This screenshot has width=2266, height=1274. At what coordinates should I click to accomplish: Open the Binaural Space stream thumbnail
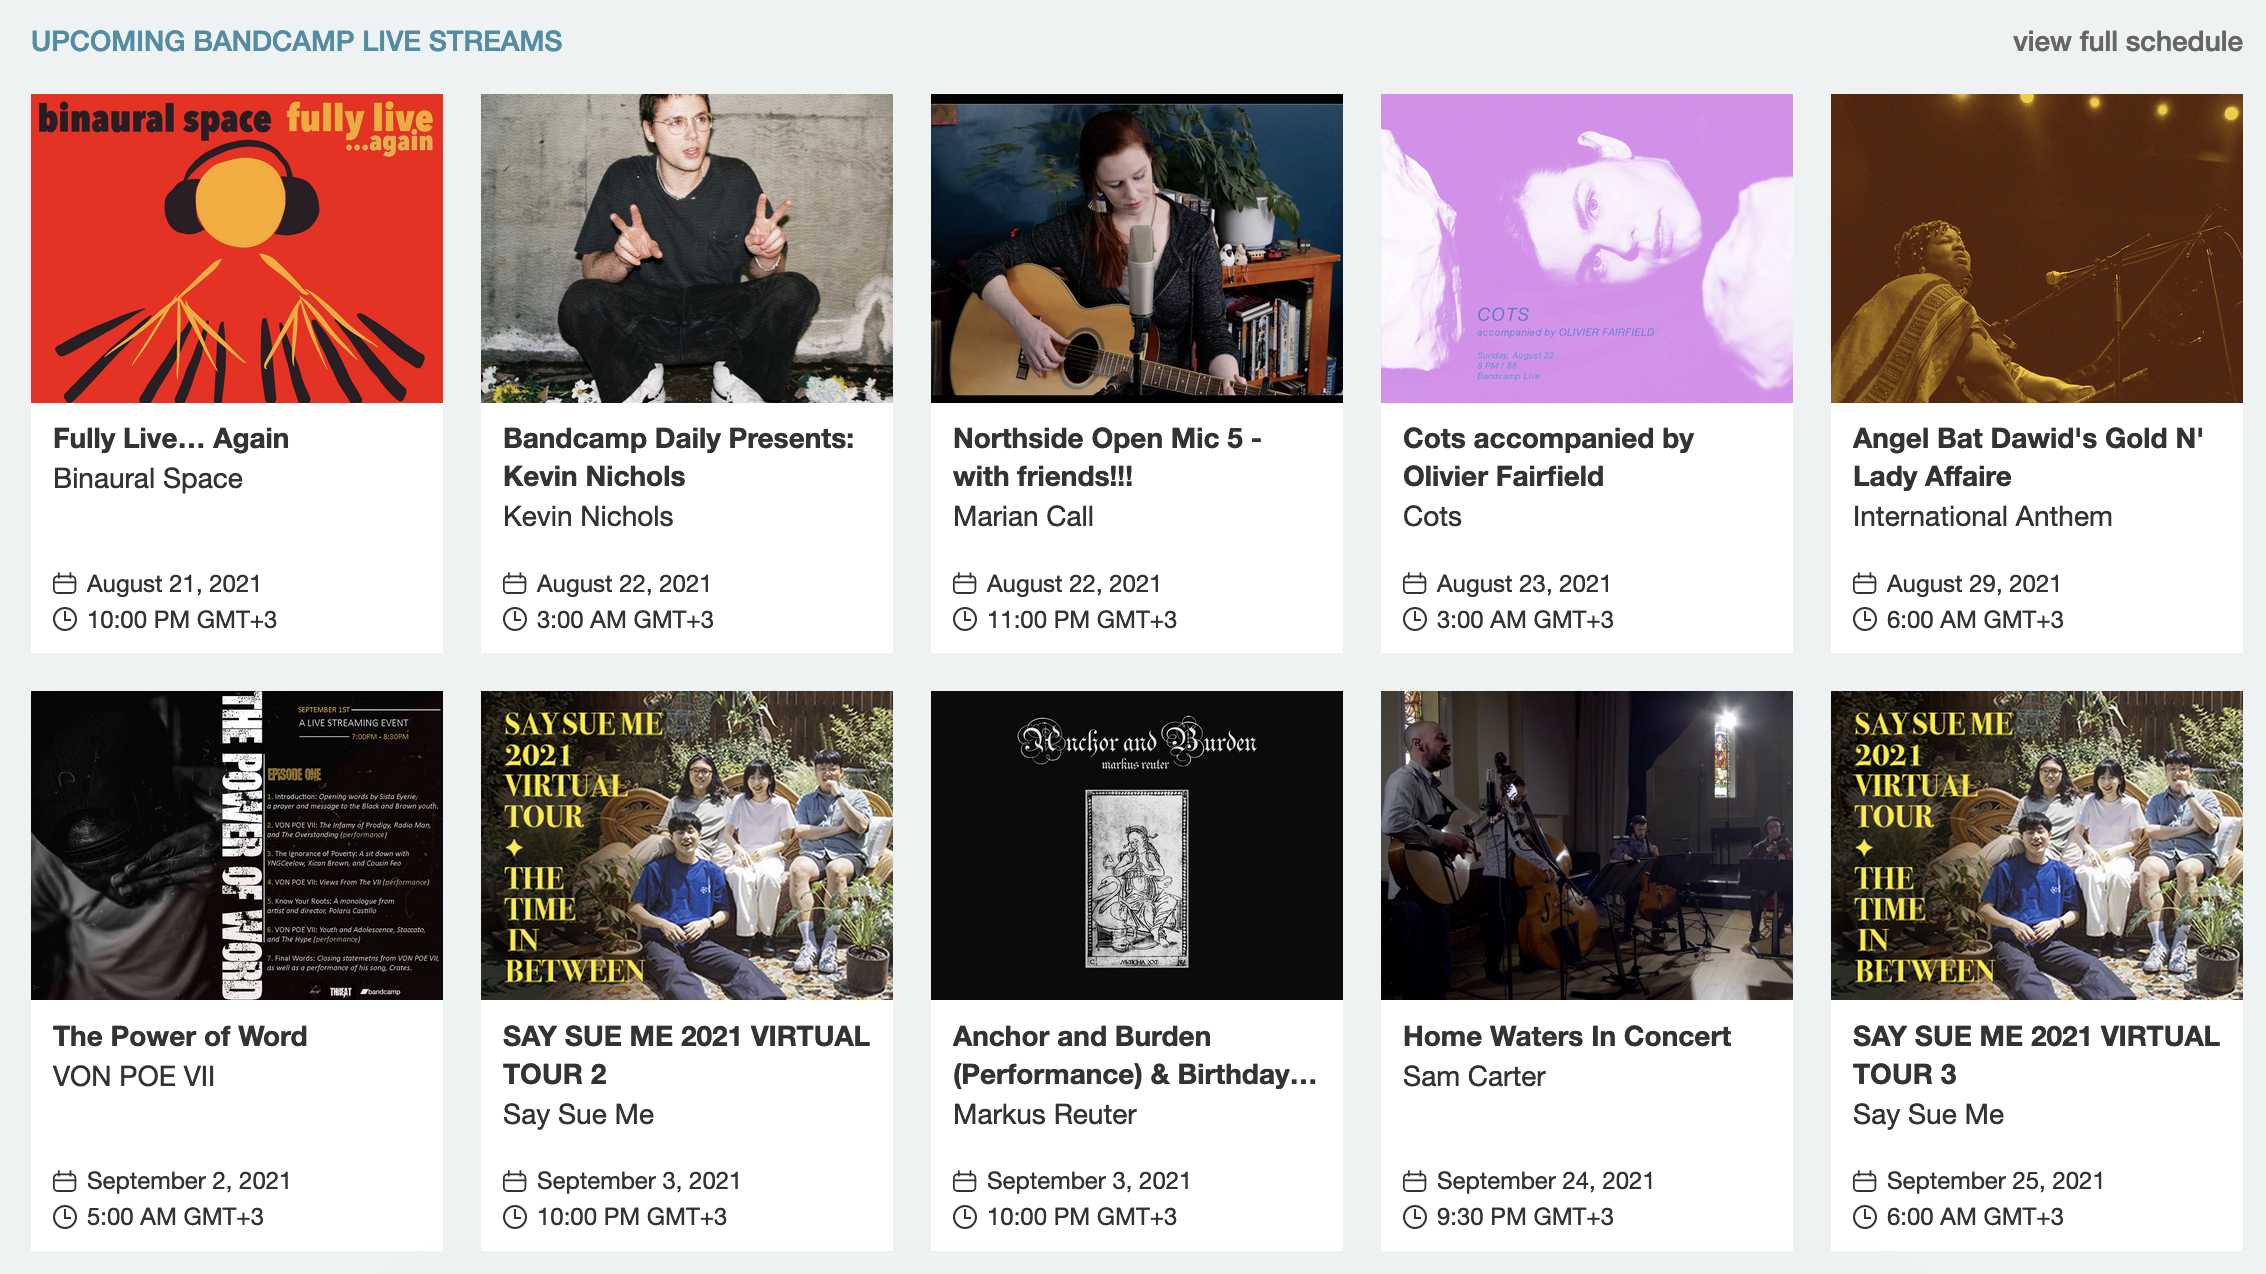[236, 248]
